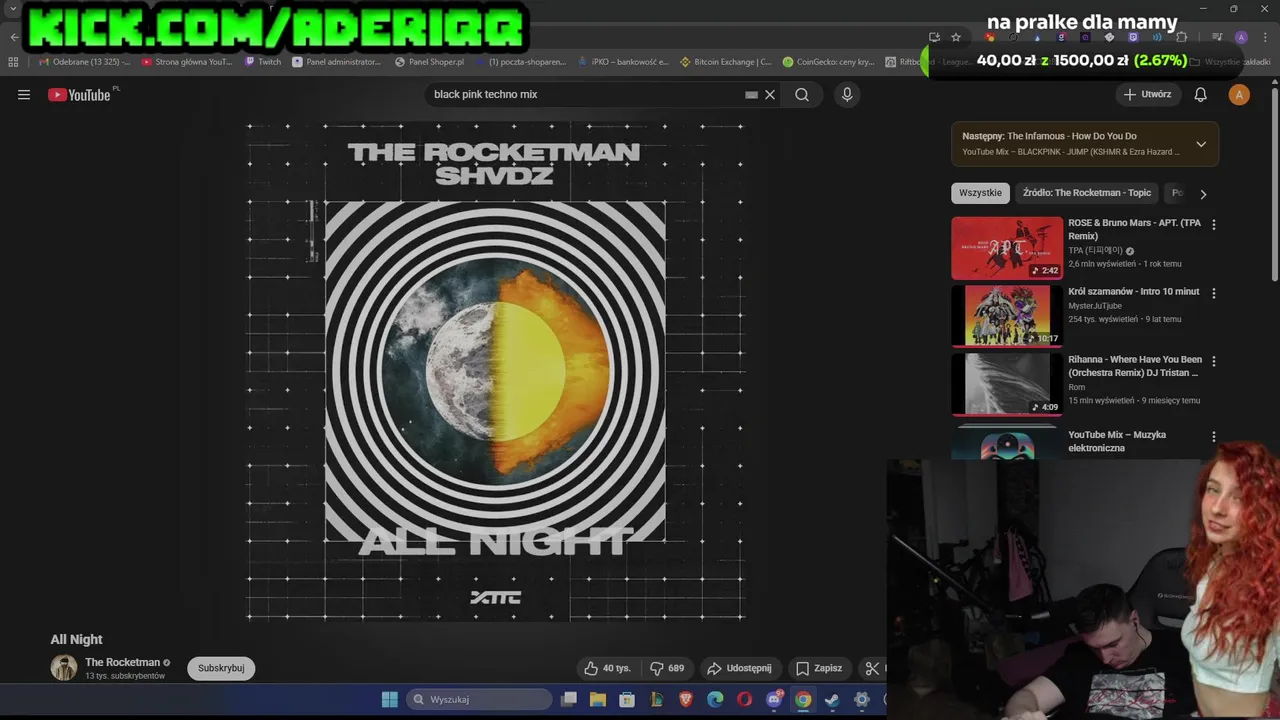Click the Utwórz create button
1280x720 pixels.
(x=1146, y=95)
